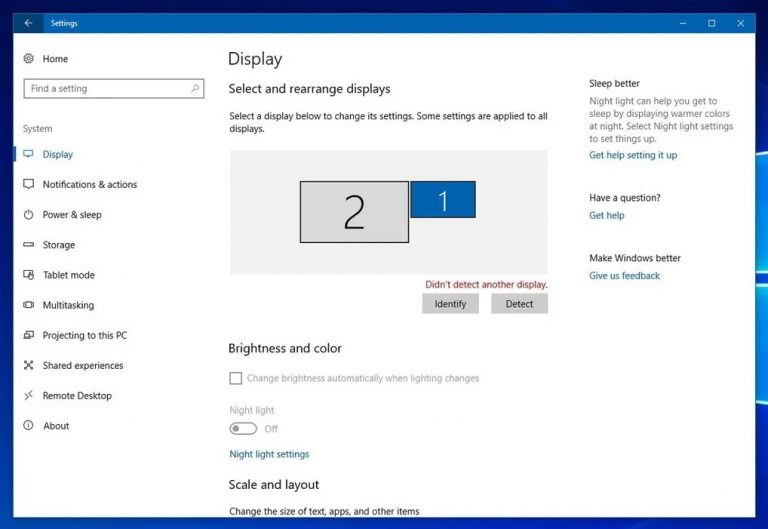Open Storage settings
The height and width of the screenshot is (529, 768).
pos(59,245)
